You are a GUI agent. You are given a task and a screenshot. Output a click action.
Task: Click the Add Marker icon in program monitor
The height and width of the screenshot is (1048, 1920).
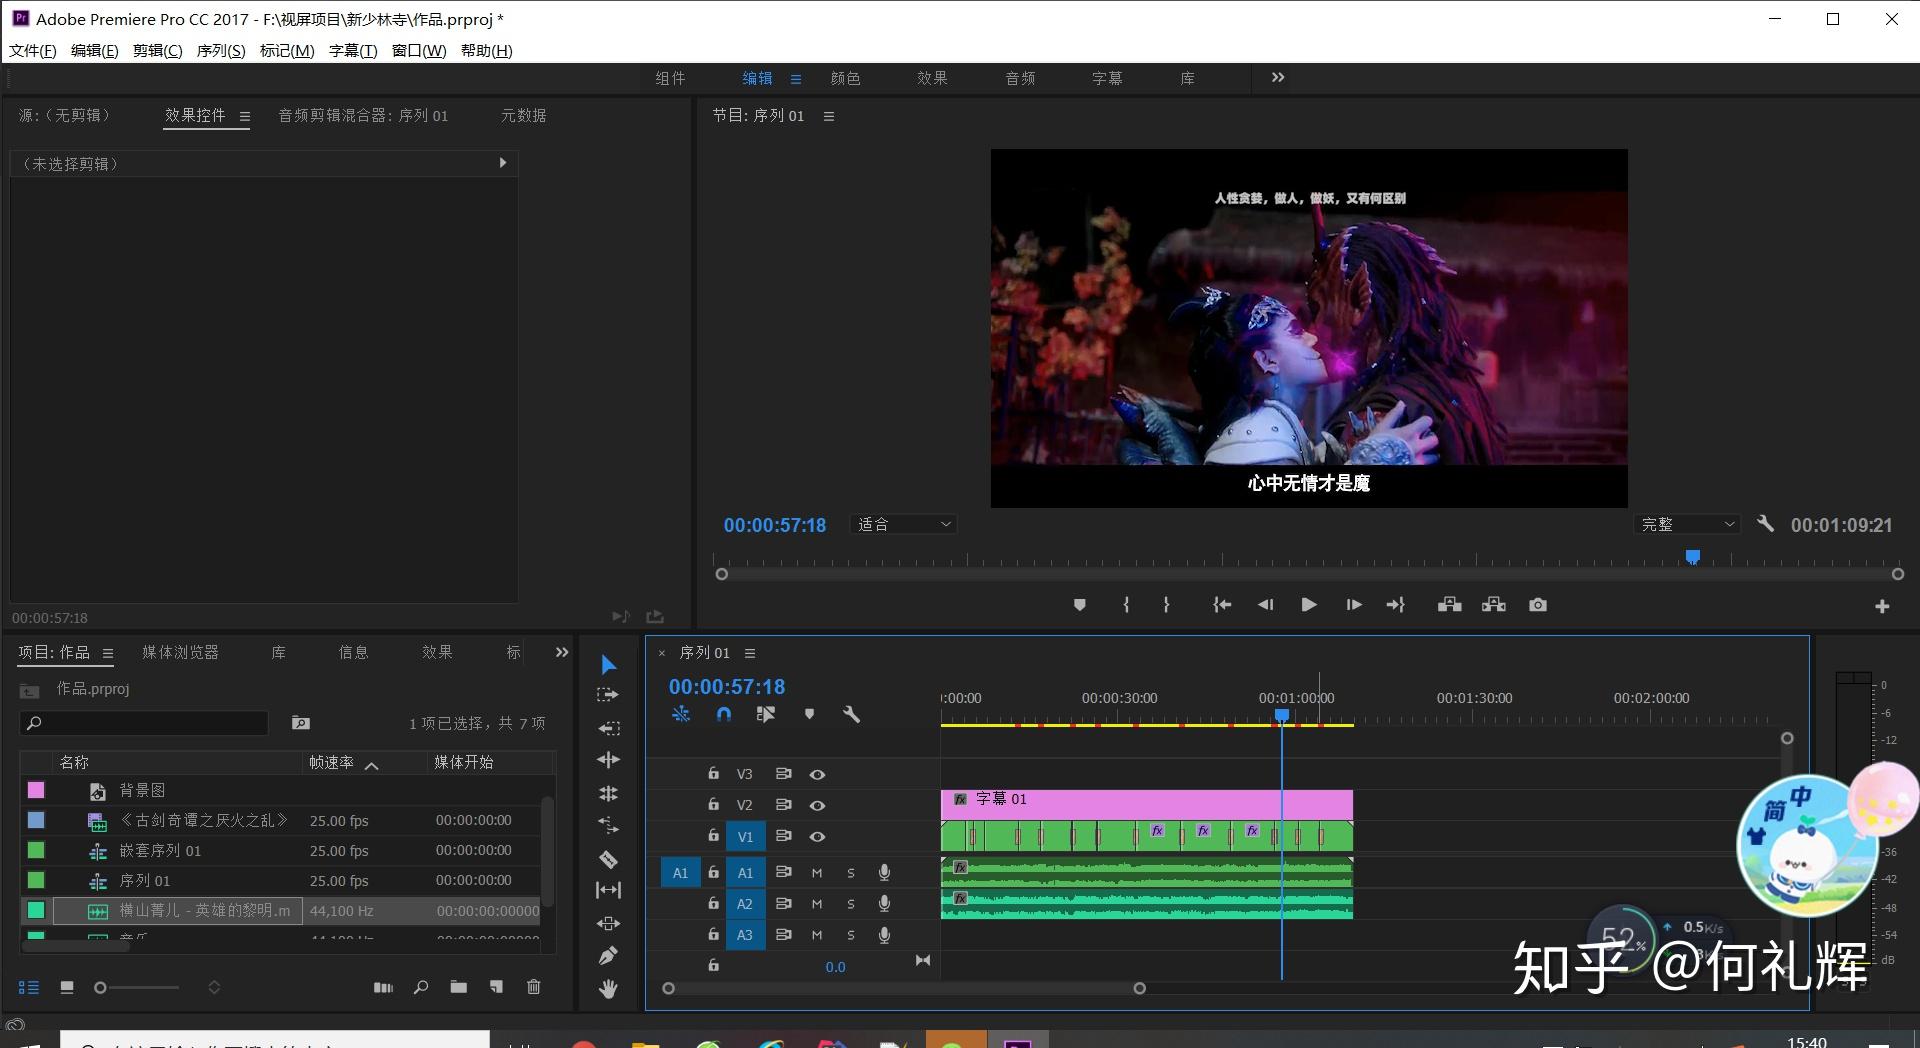pyautogui.click(x=1079, y=605)
